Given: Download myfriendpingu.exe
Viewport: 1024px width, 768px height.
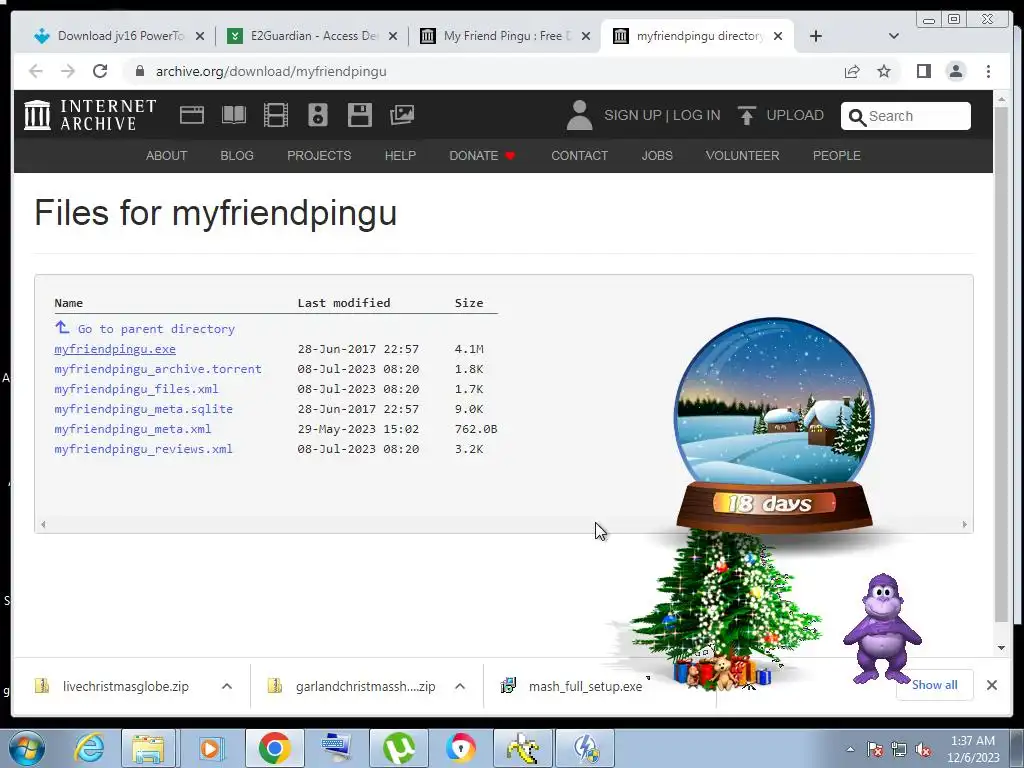Looking at the screenshot, I should (x=115, y=349).
